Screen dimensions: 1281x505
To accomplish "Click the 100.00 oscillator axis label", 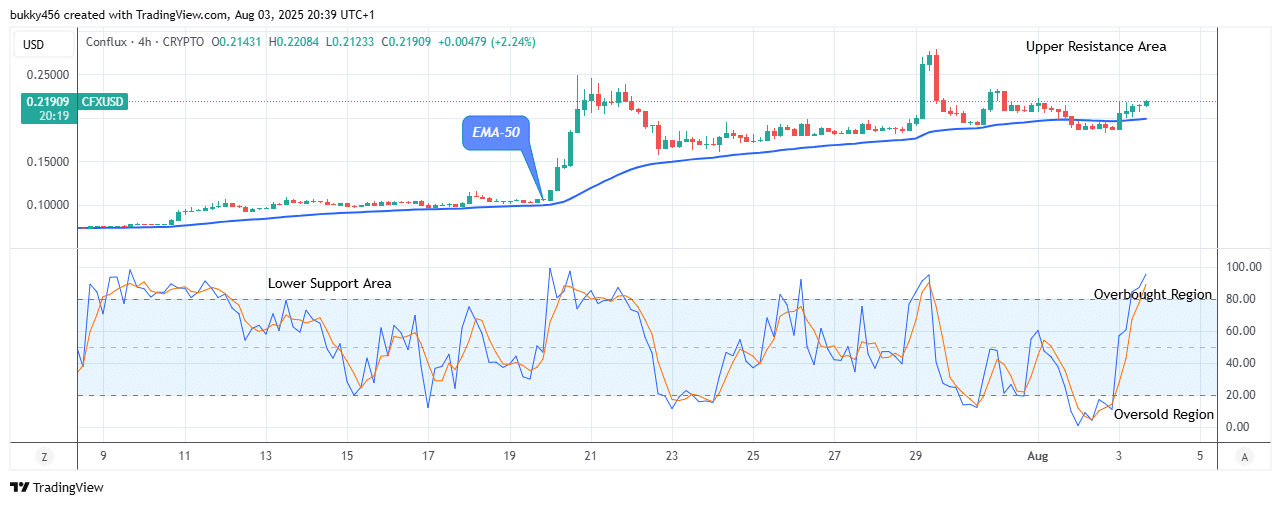I will (1244, 267).
